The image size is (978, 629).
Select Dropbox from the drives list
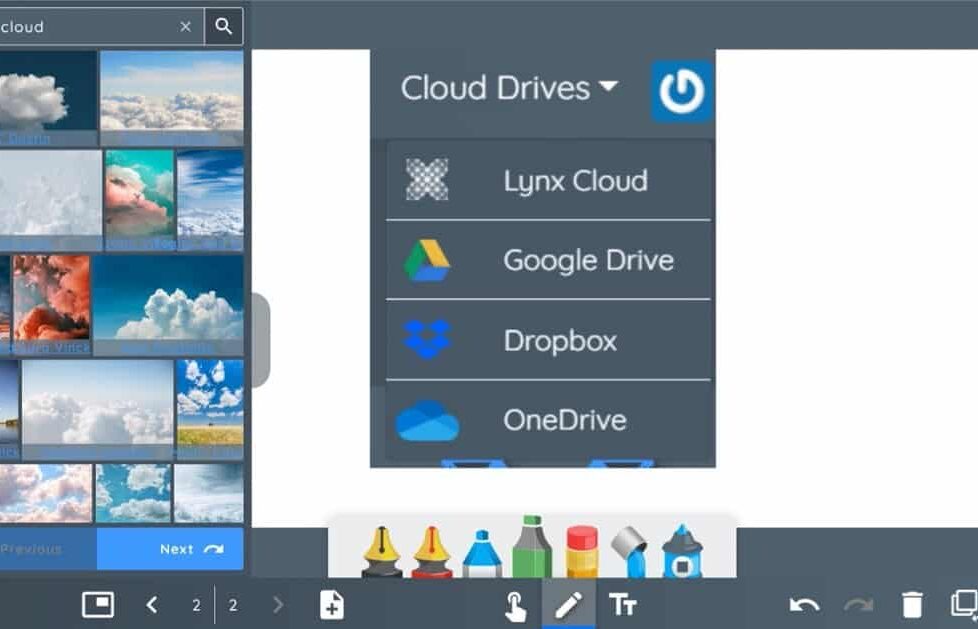tap(548, 340)
